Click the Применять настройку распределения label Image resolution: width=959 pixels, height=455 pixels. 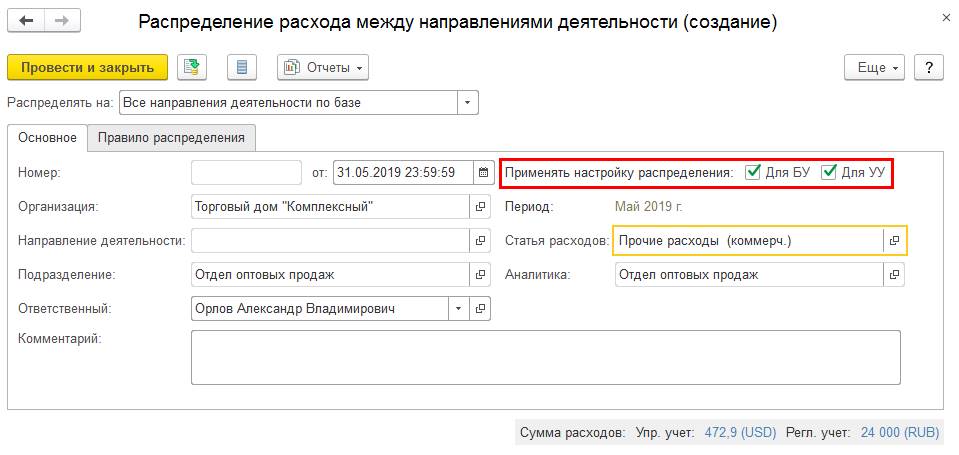coord(619,172)
